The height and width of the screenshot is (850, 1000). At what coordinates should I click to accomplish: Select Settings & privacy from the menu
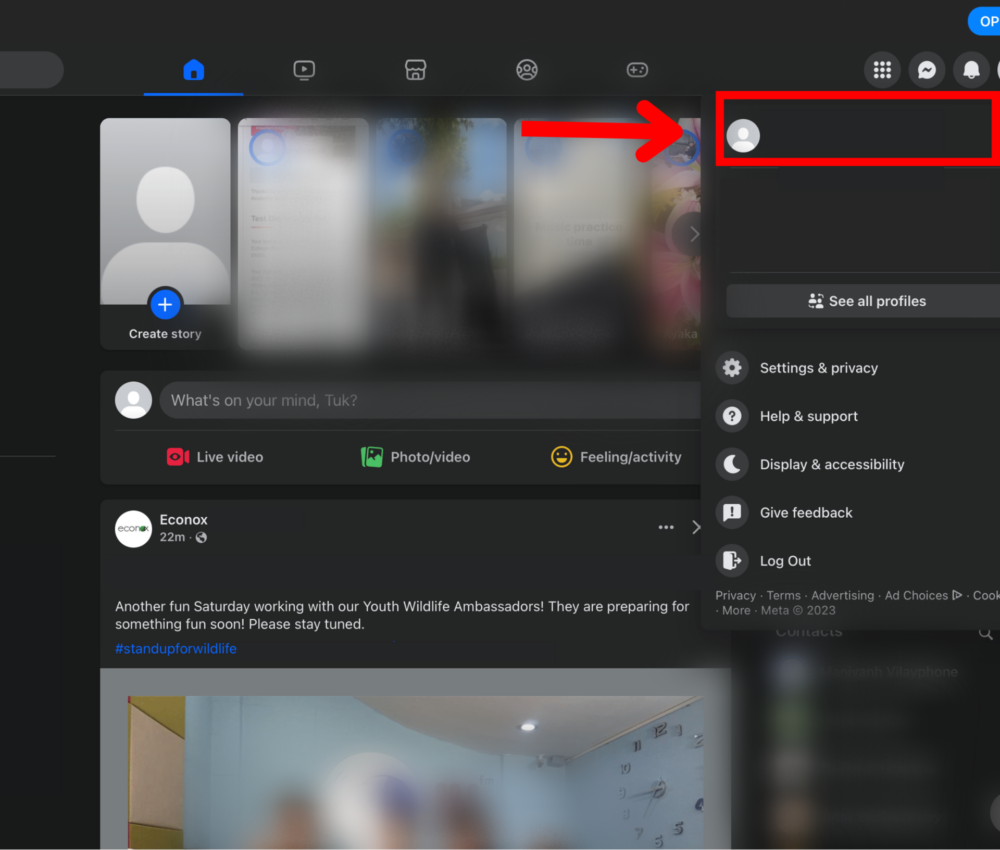point(818,368)
